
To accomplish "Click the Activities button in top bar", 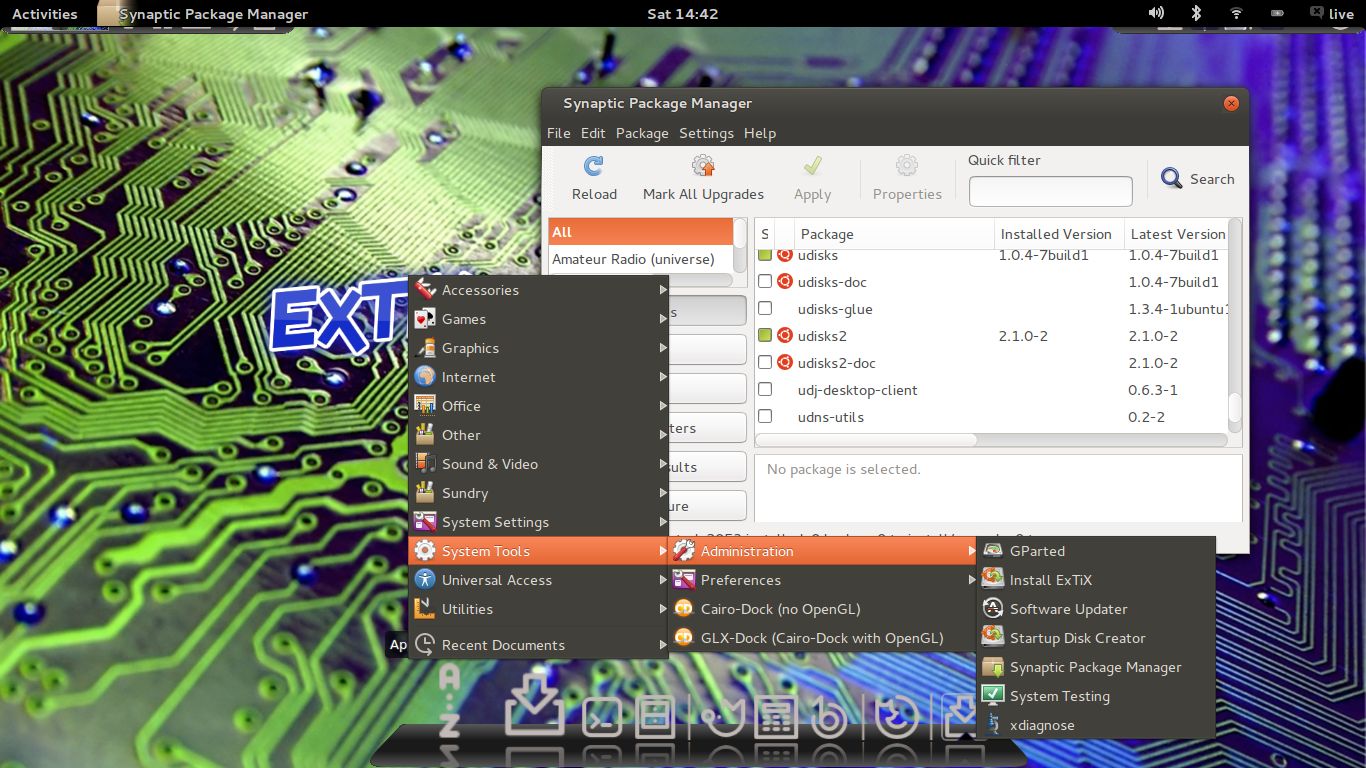I will [44, 14].
